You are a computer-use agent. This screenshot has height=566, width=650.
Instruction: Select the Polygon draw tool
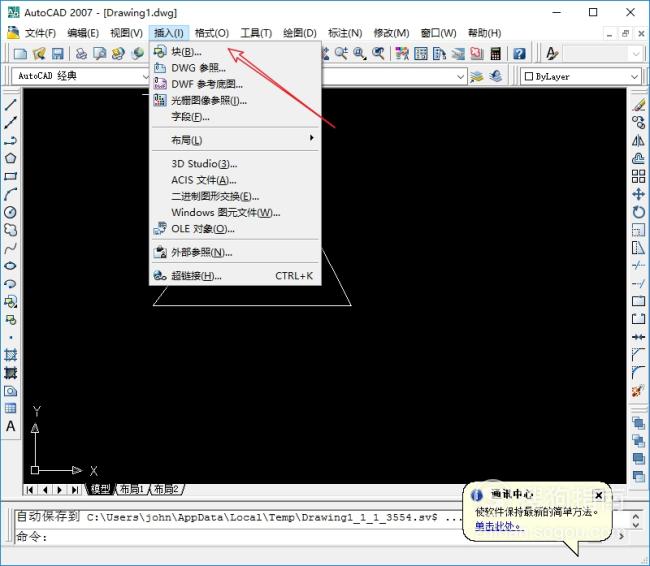pos(10,158)
